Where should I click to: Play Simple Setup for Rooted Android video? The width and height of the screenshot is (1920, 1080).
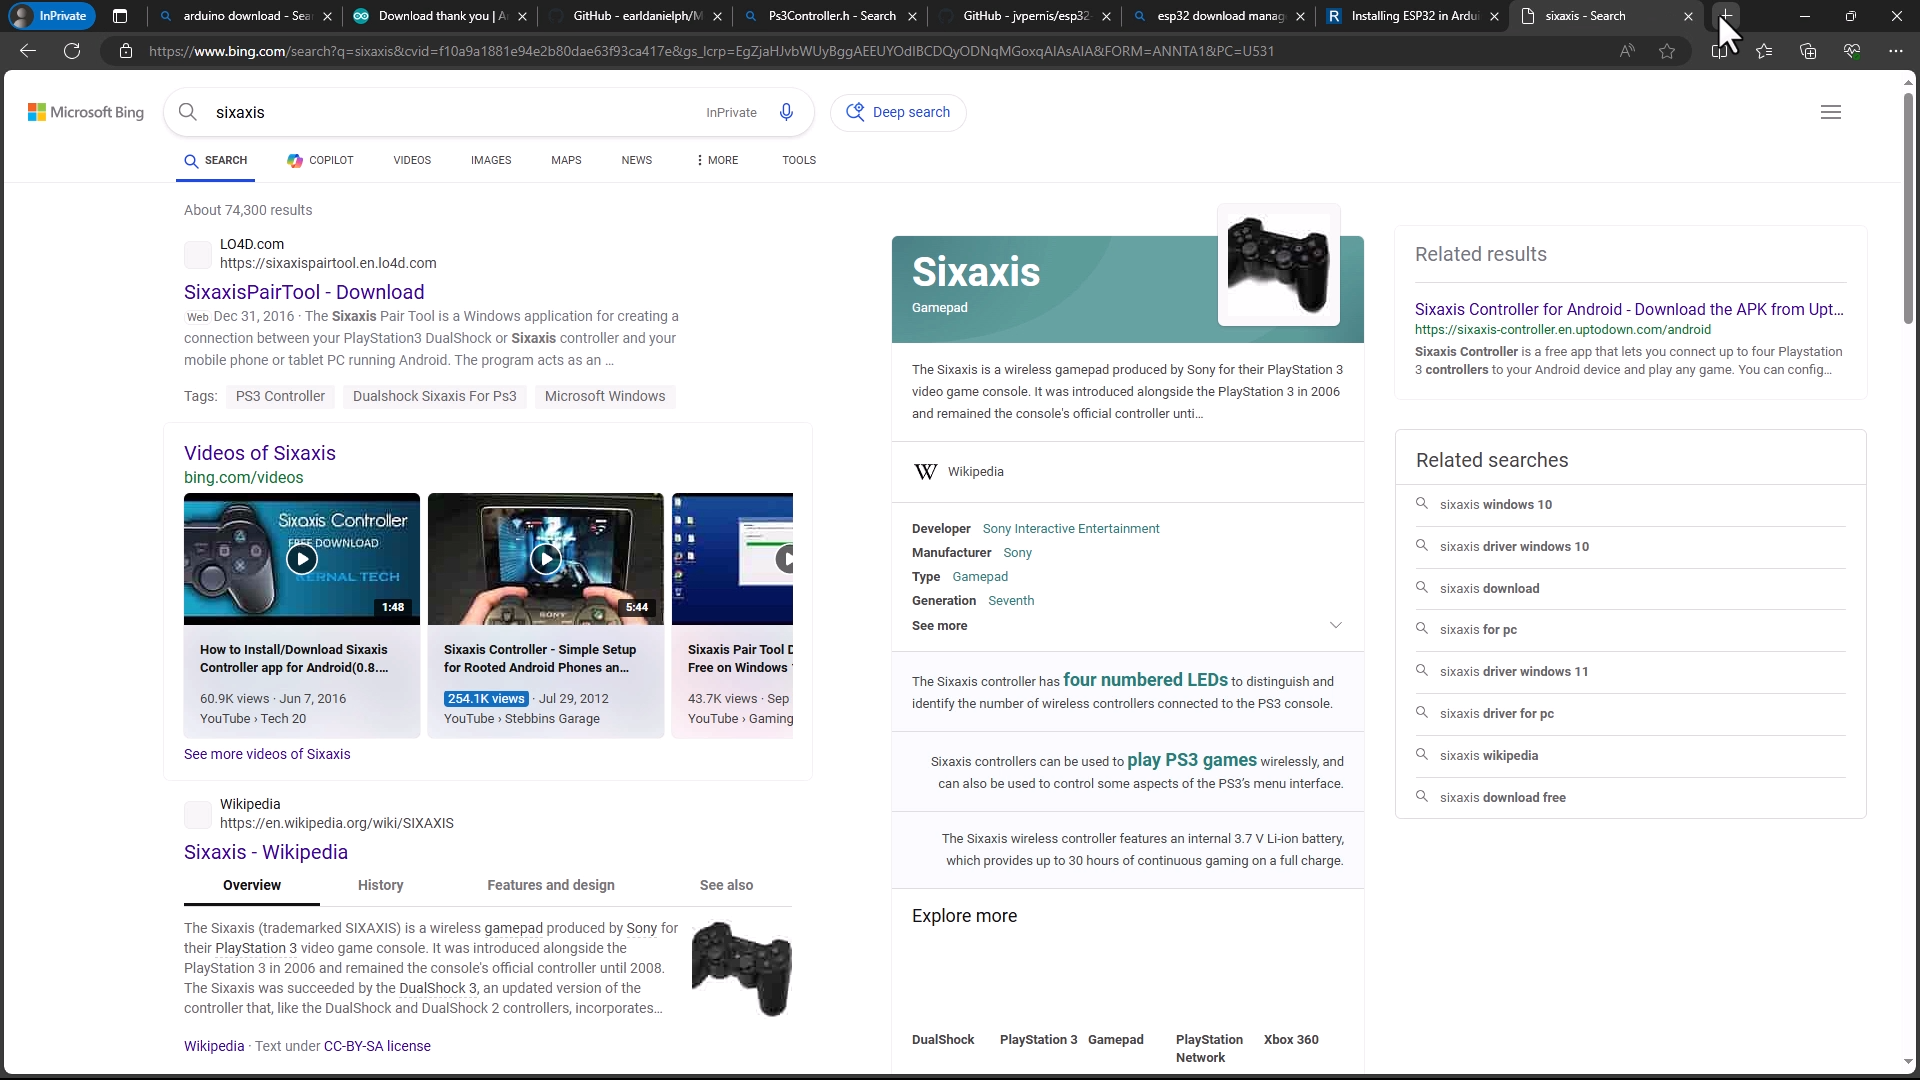(546, 559)
